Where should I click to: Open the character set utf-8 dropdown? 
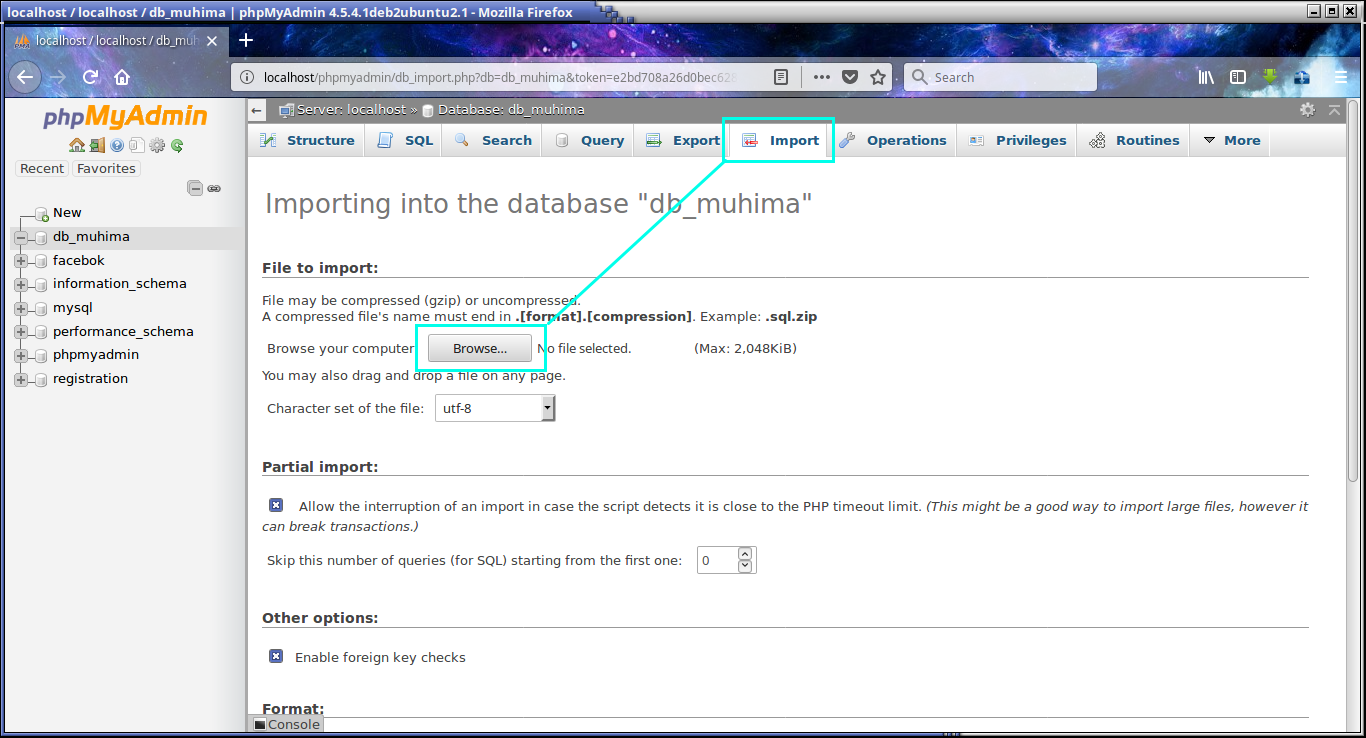pyautogui.click(x=495, y=408)
